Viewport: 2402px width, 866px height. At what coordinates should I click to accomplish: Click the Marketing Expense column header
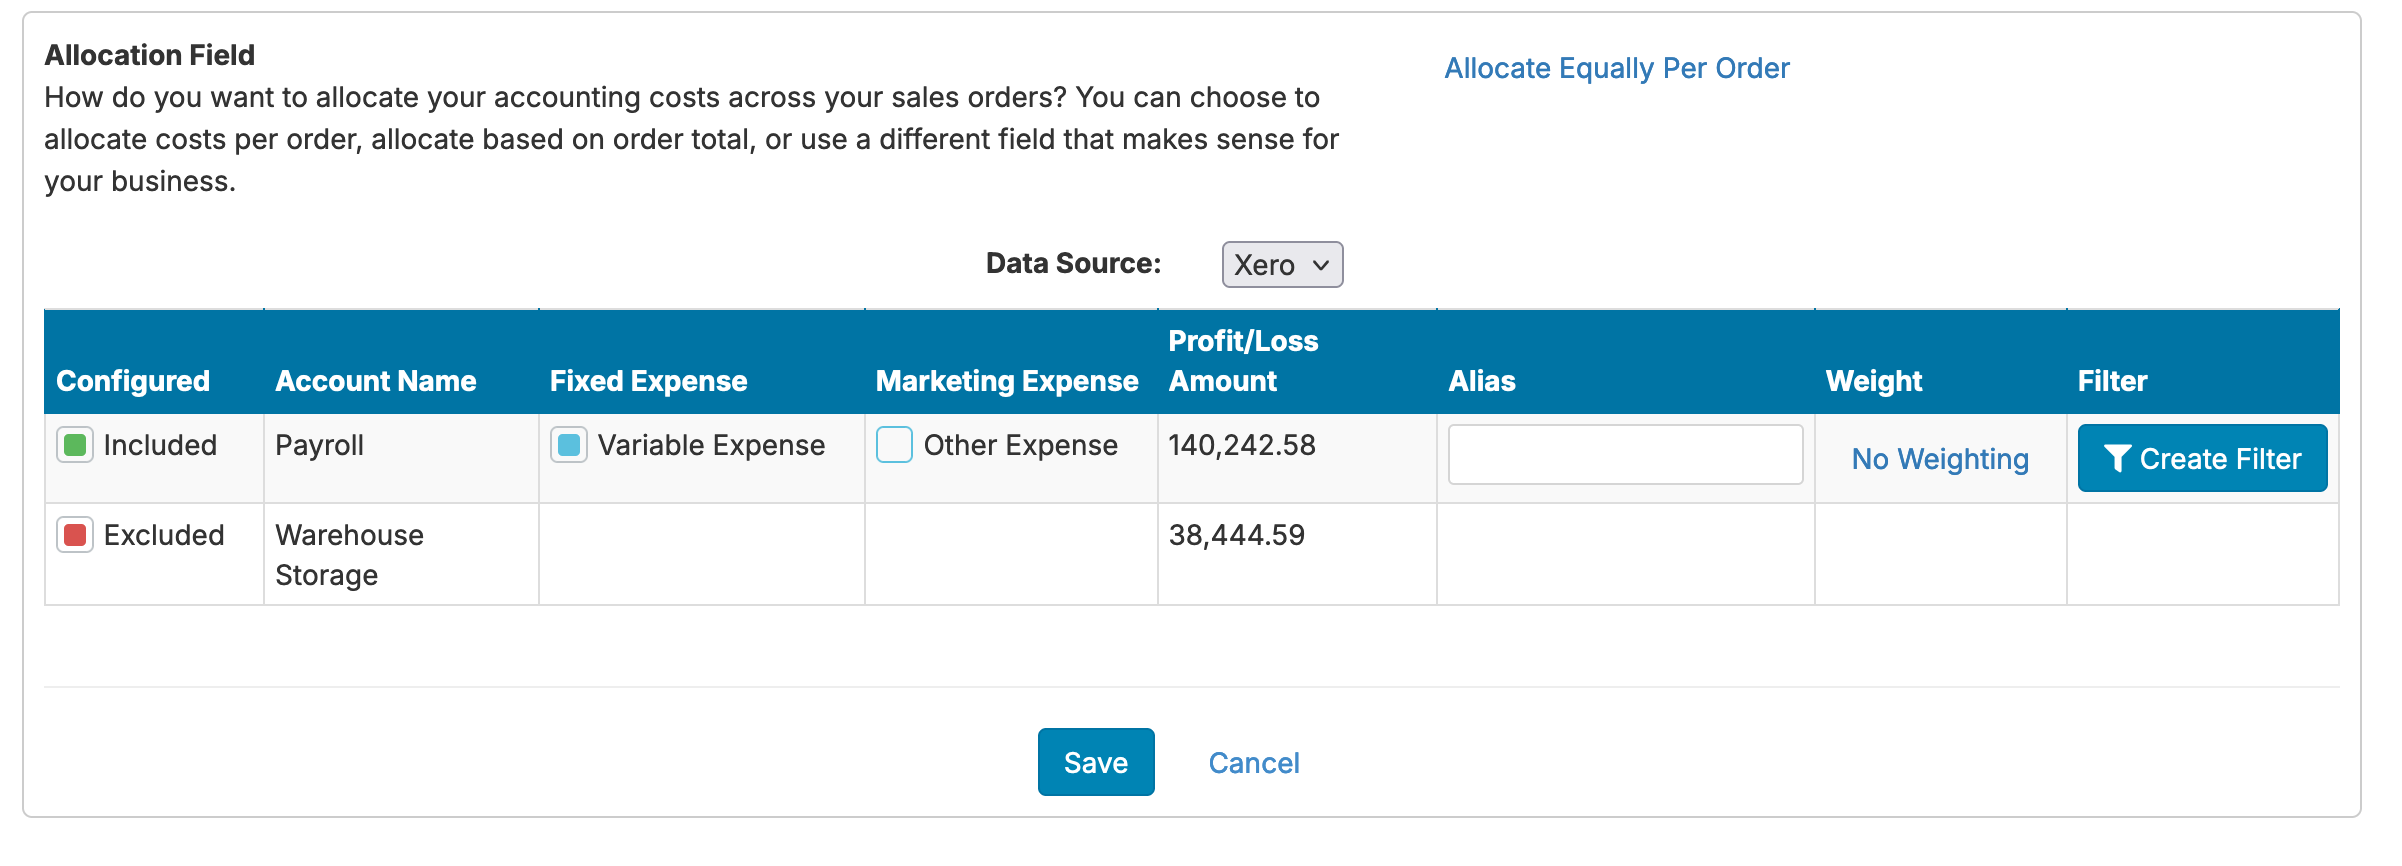(x=1007, y=381)
